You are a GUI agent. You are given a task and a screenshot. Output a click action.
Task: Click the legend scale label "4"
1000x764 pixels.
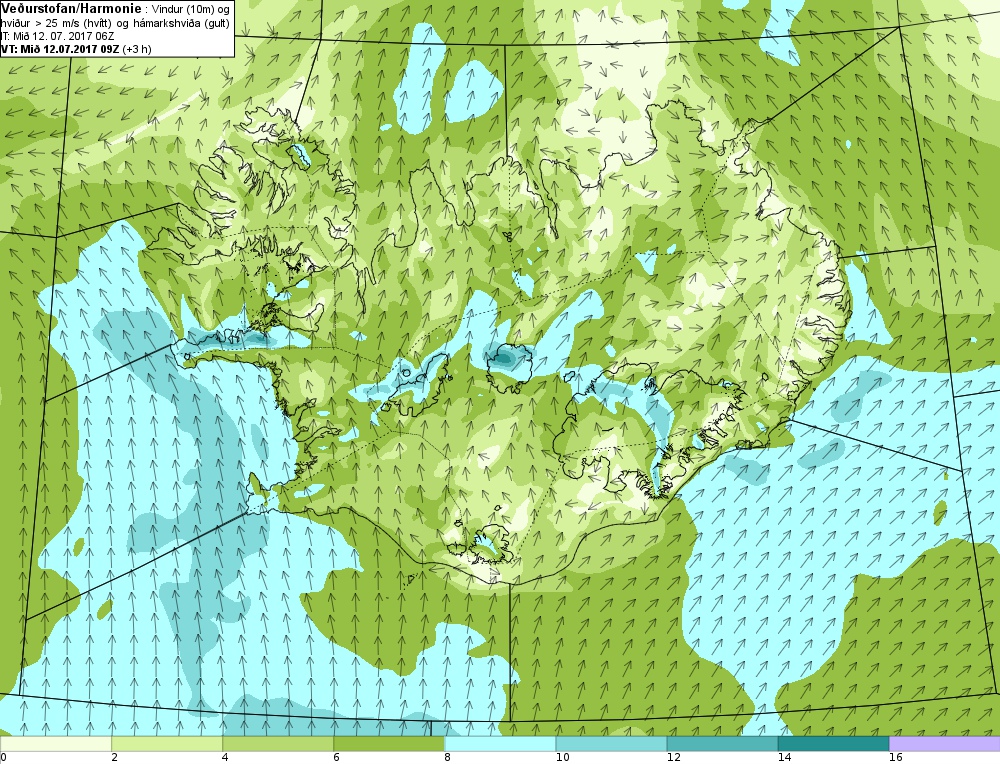point(225,758)
